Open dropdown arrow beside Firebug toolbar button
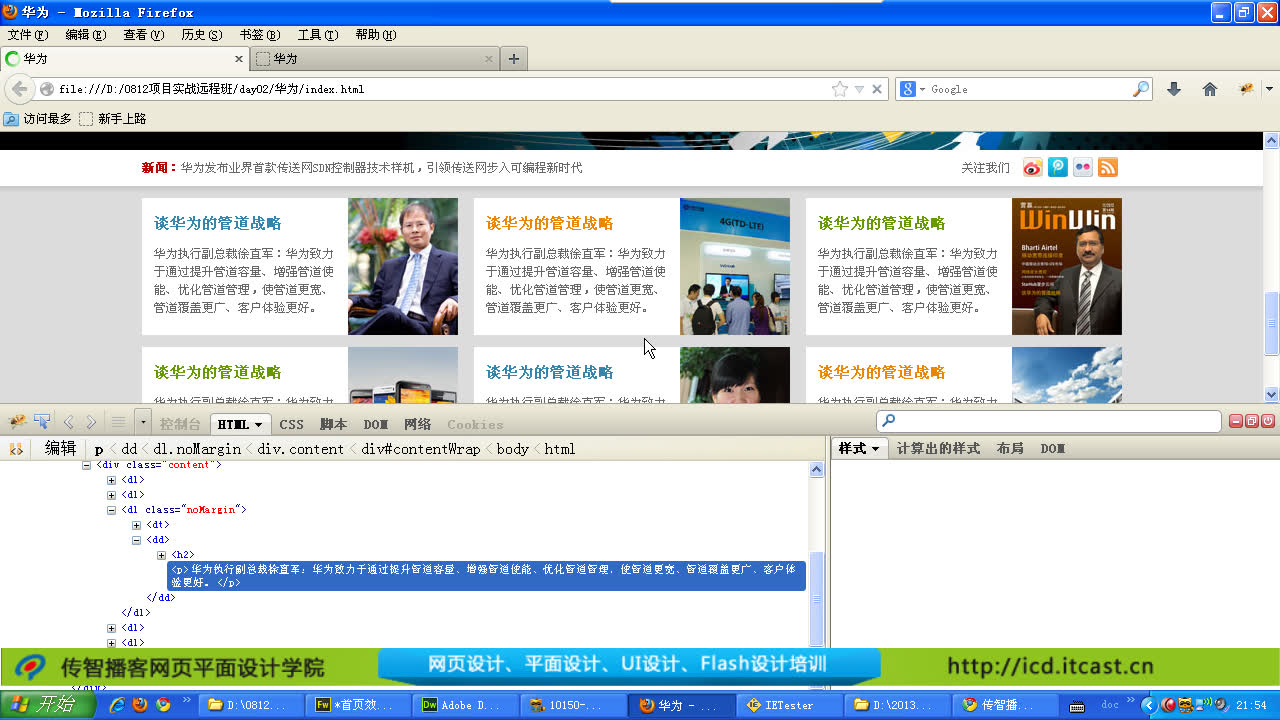 1269,89
